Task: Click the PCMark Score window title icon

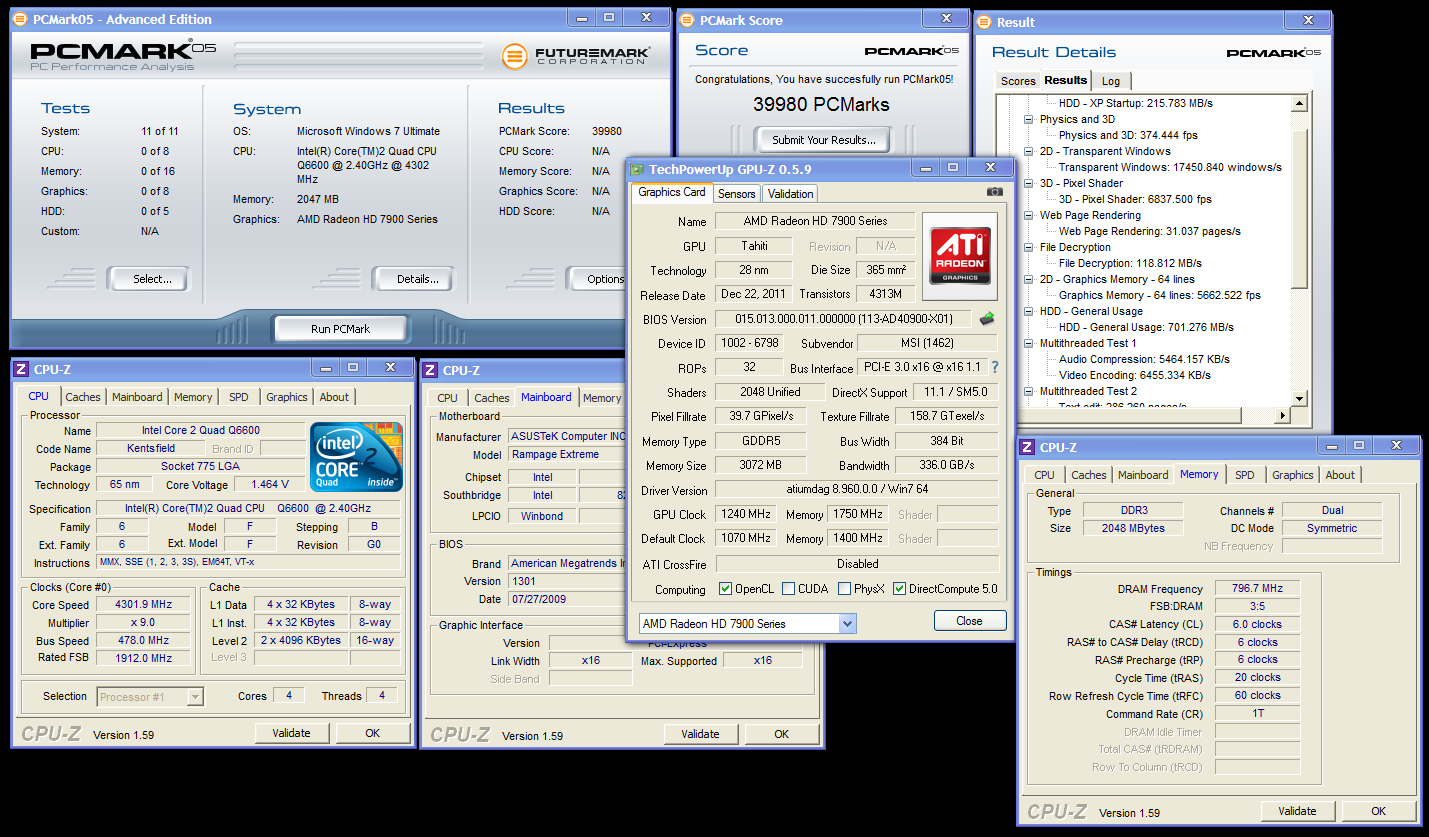Action: tap(687, 20)
